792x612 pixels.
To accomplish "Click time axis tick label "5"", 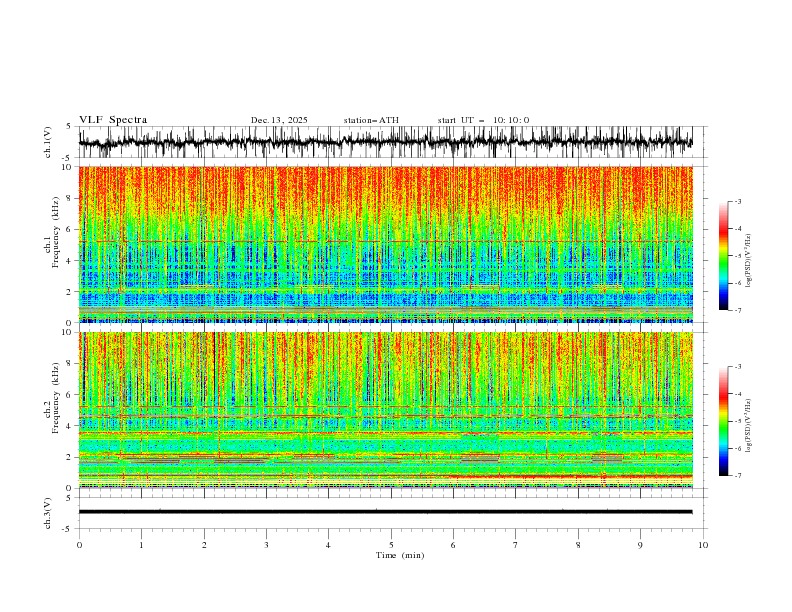I will pyautogui.click(x=391, y=545).
